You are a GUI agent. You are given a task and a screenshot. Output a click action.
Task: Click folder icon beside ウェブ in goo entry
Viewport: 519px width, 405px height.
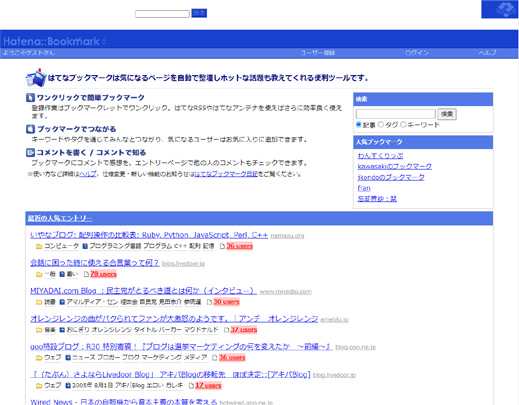pyautogui.click(x=39, y=358)
